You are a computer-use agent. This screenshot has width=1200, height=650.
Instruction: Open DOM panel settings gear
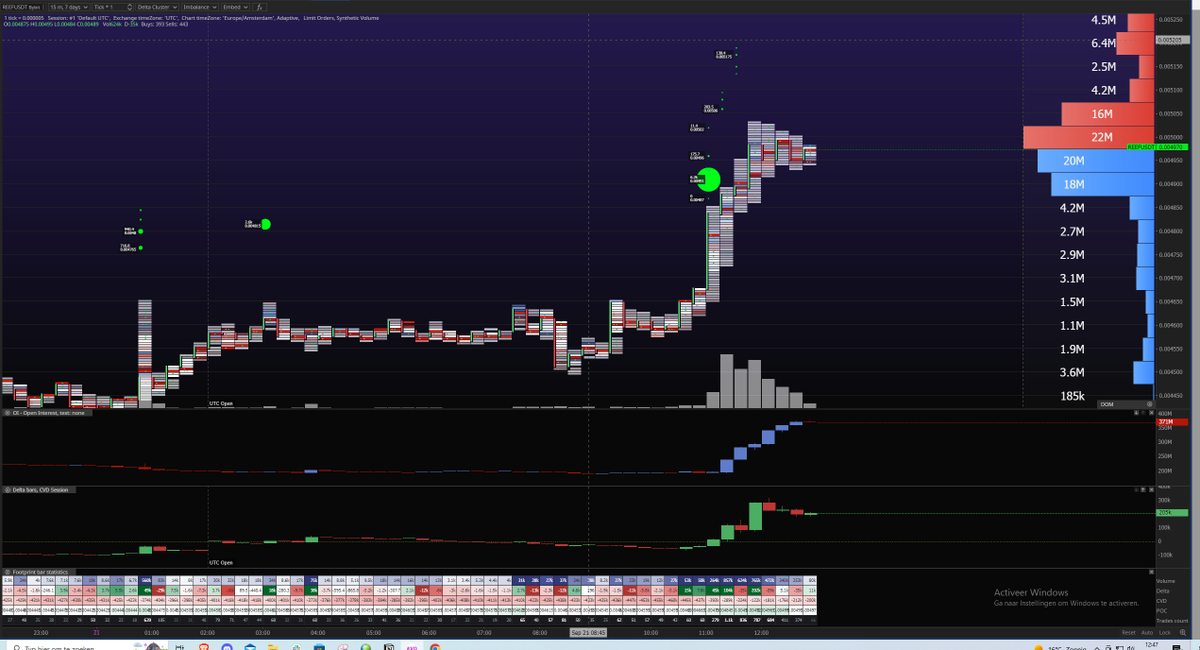[1150, 404]
